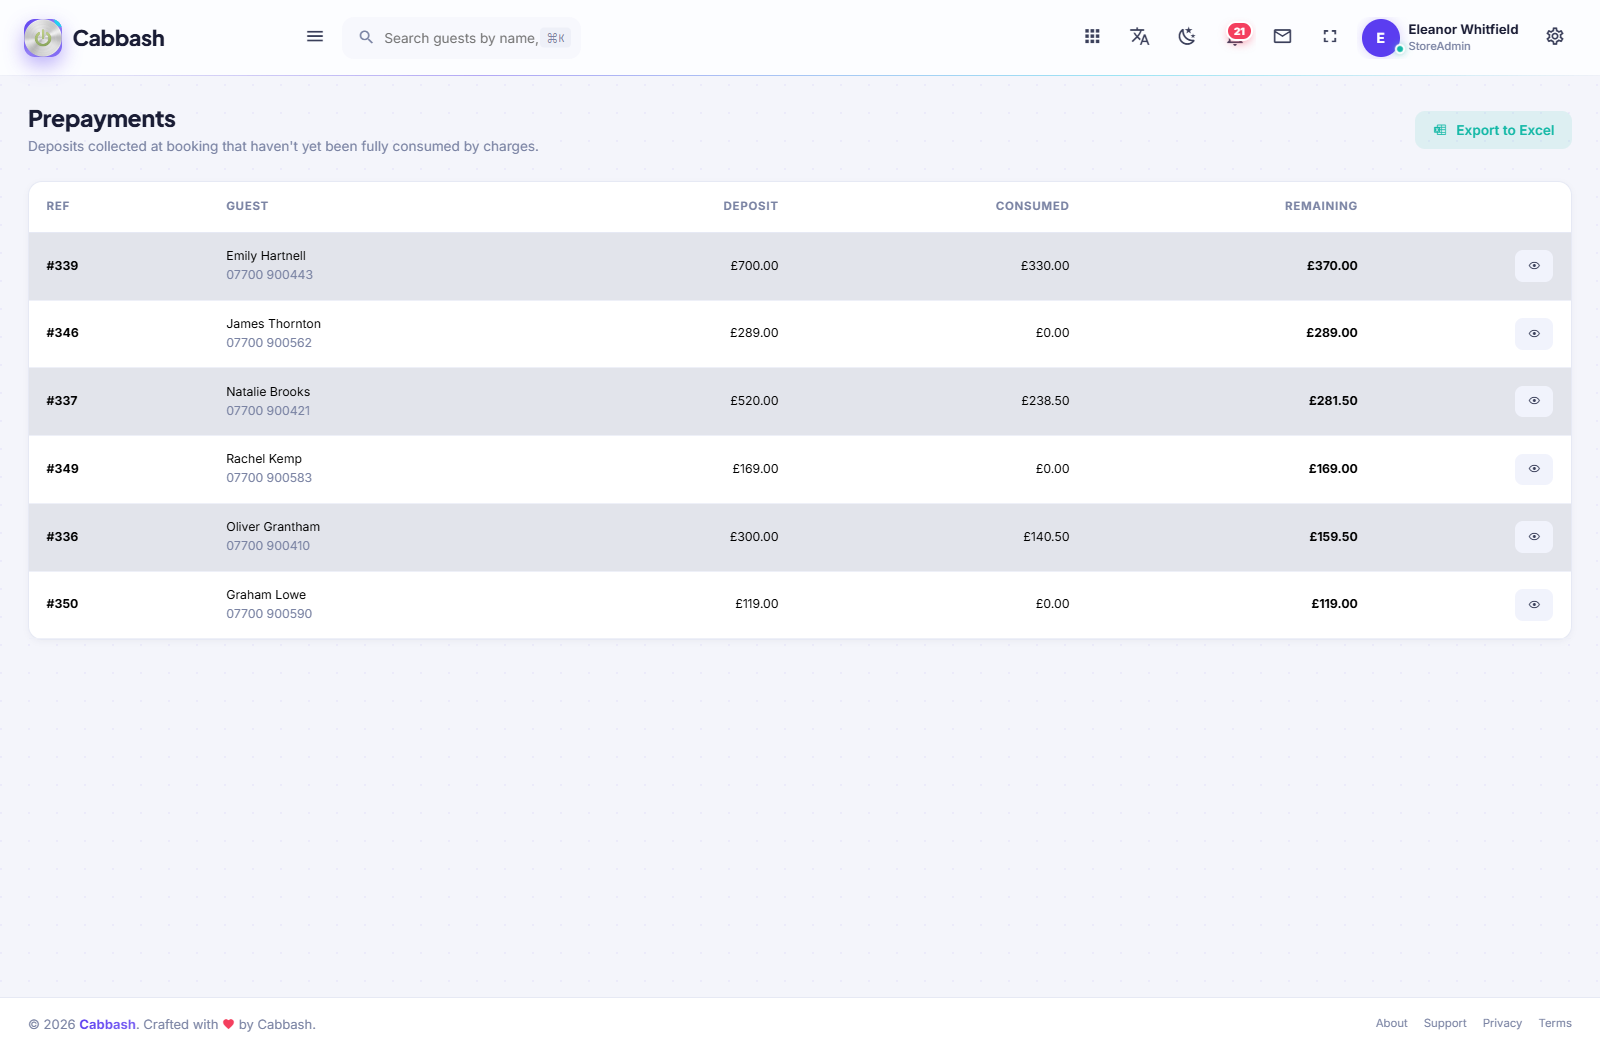View details for prepayment #339
This screenshot has height=1050, width=1600.
coord(1533,266)
